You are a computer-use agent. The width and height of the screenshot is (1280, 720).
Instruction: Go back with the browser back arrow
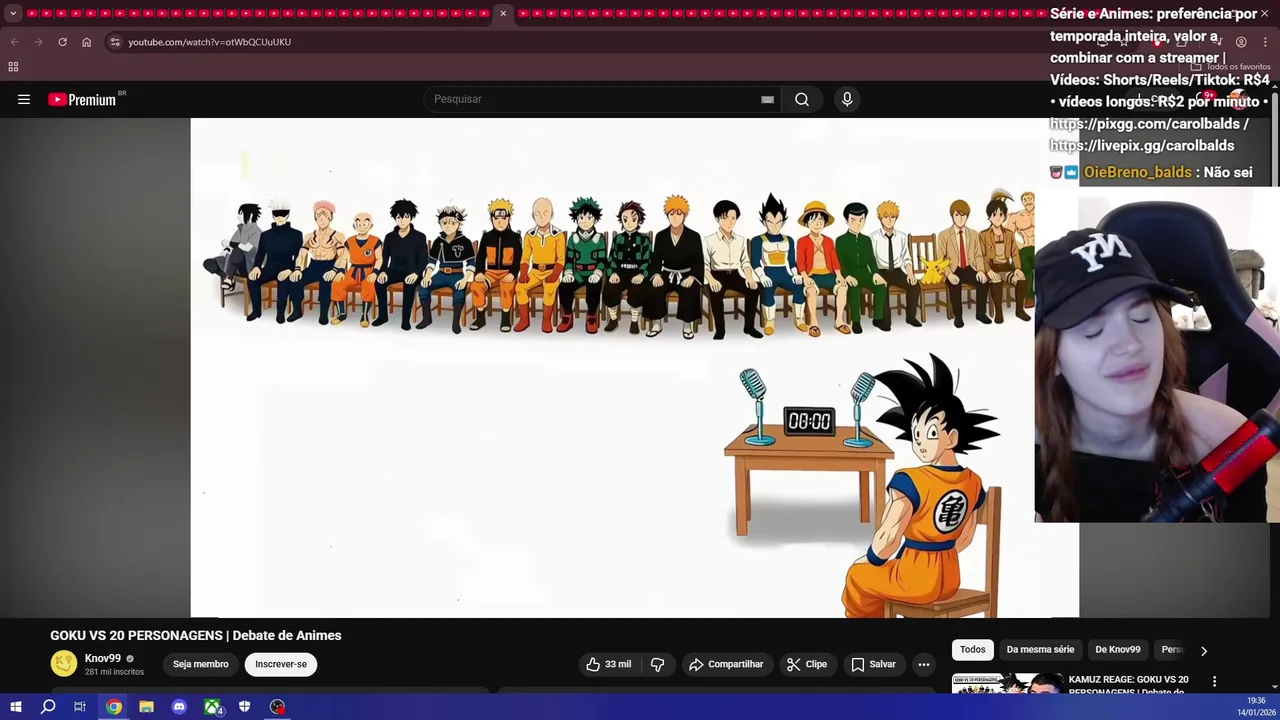(x=14, y=42)
